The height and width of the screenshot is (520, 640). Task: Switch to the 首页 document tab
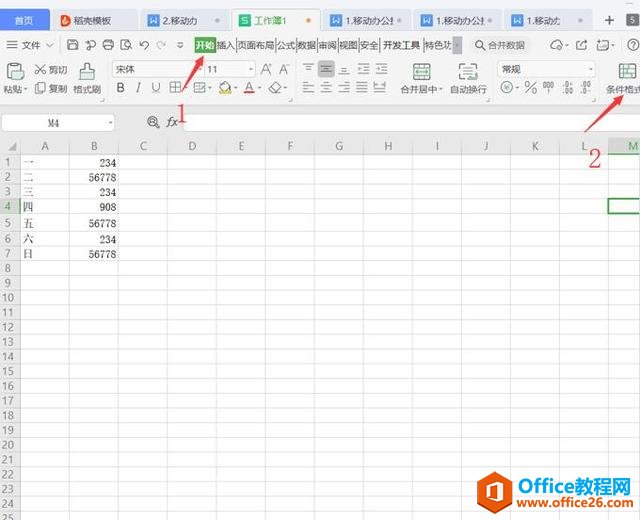point(24,20)
